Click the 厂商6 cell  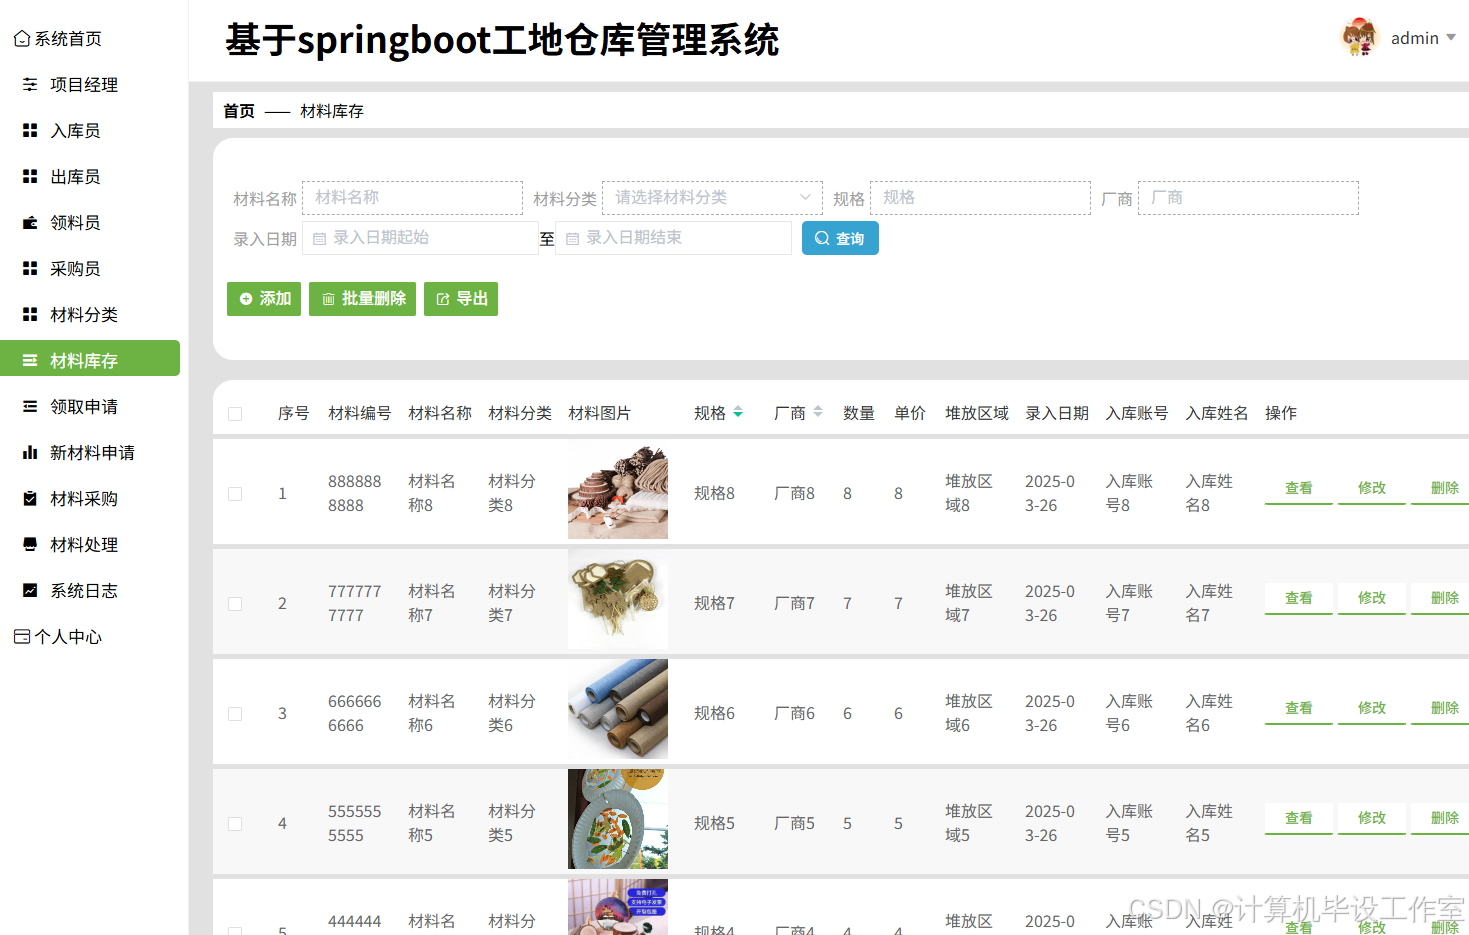tap(794, 714)
